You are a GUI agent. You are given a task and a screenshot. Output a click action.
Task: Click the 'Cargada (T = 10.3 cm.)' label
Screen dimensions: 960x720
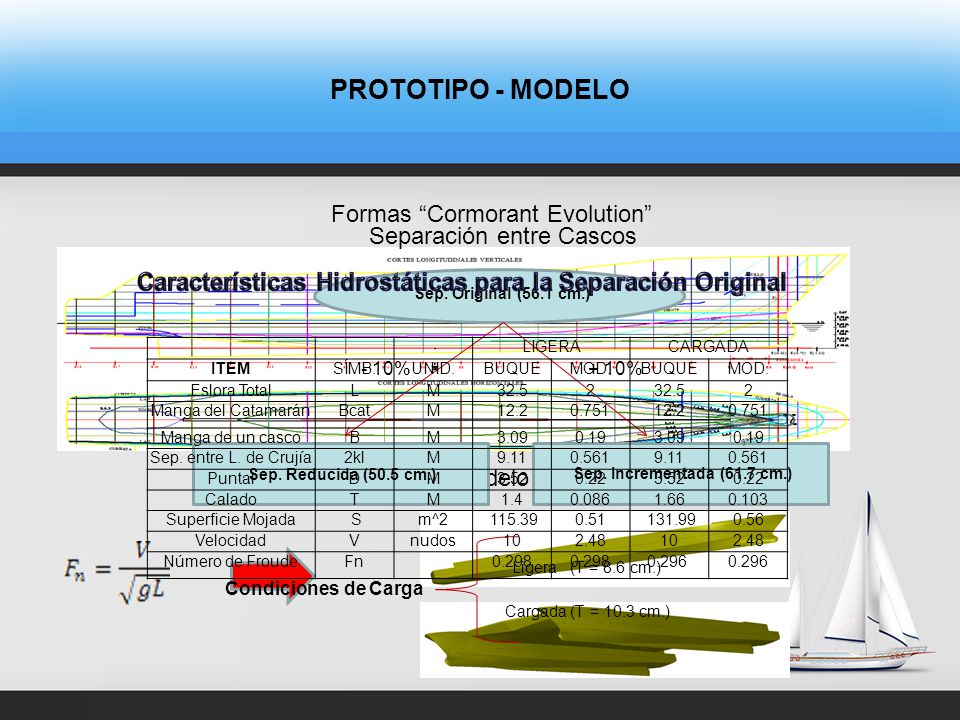(587, 611)
